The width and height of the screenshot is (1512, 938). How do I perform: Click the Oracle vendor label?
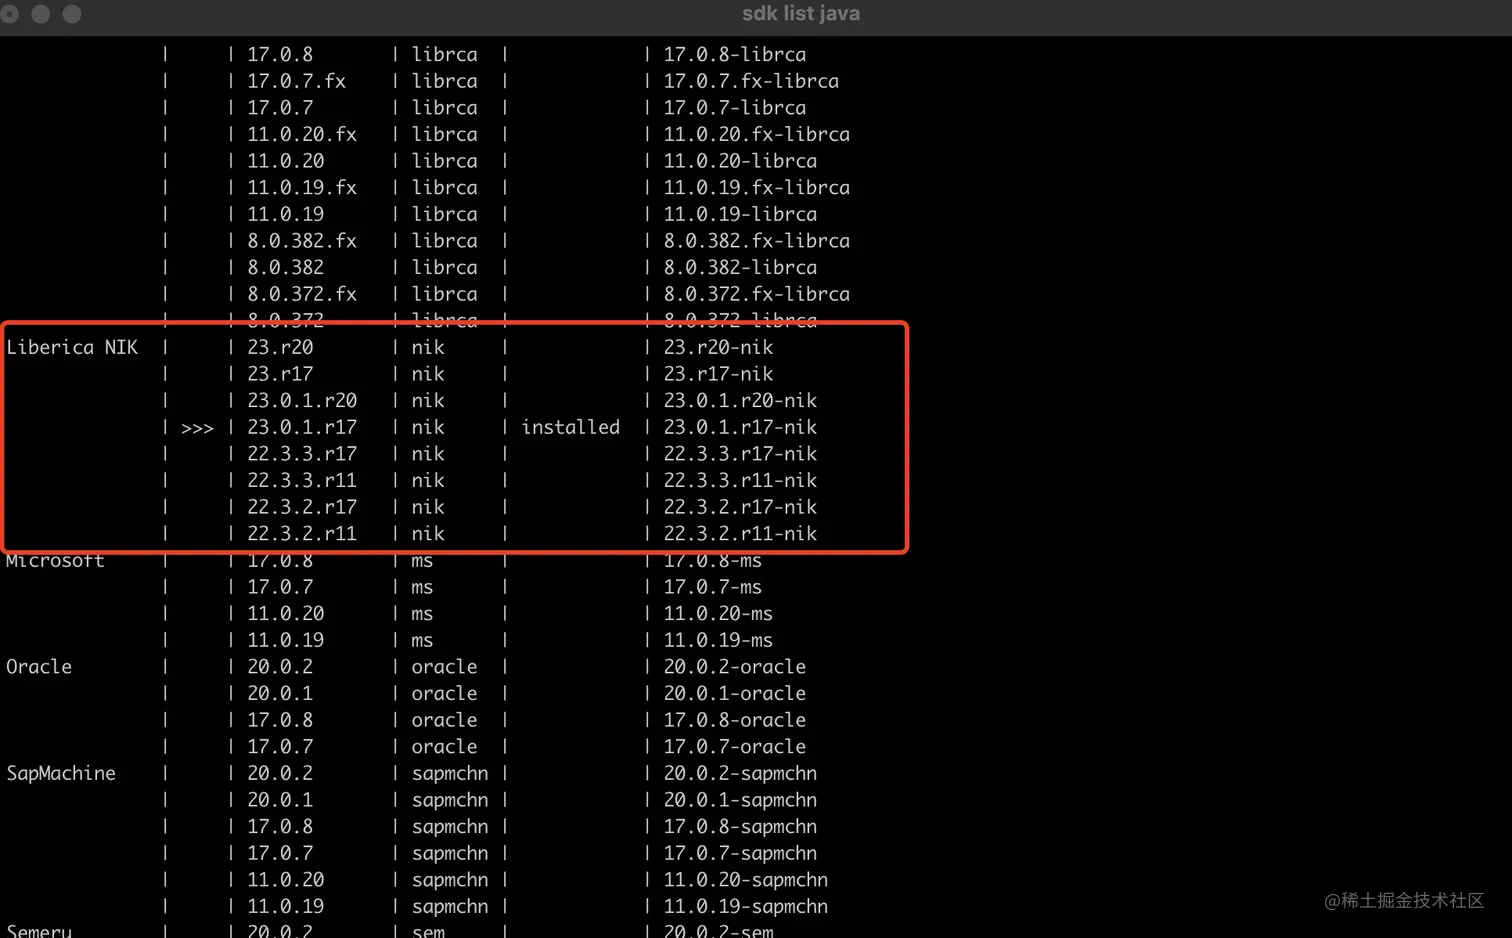point(38,666)
